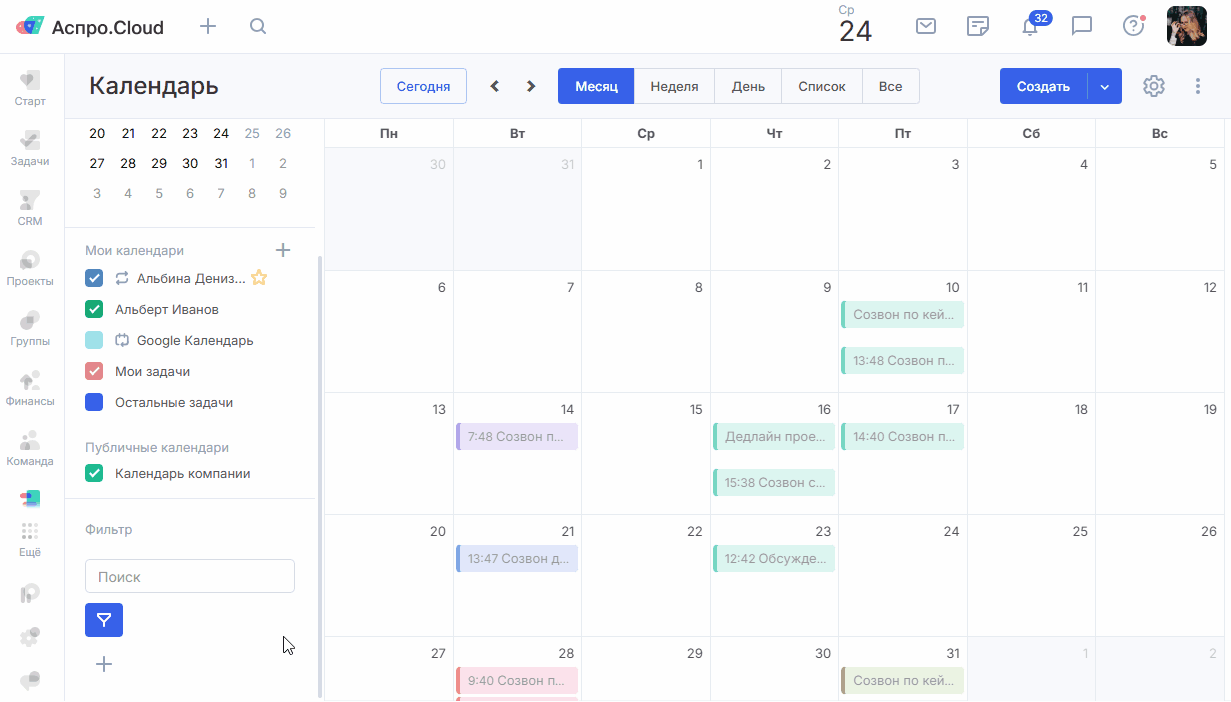Image resolution: width=1231 pixels, height=702 pixels.
Task: Switch to Месяц view
Action: point(596,86)
